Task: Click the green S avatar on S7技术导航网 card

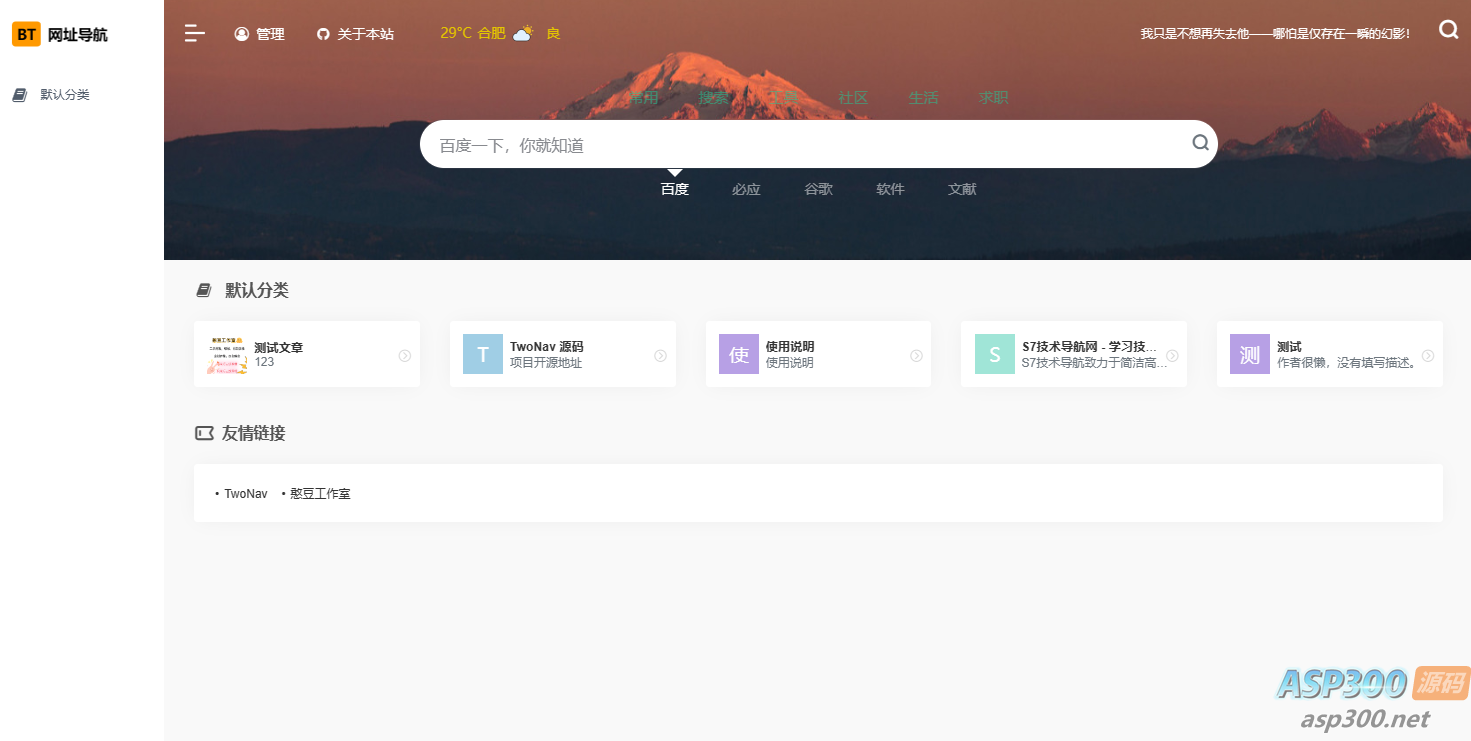Action: [994, 353]
